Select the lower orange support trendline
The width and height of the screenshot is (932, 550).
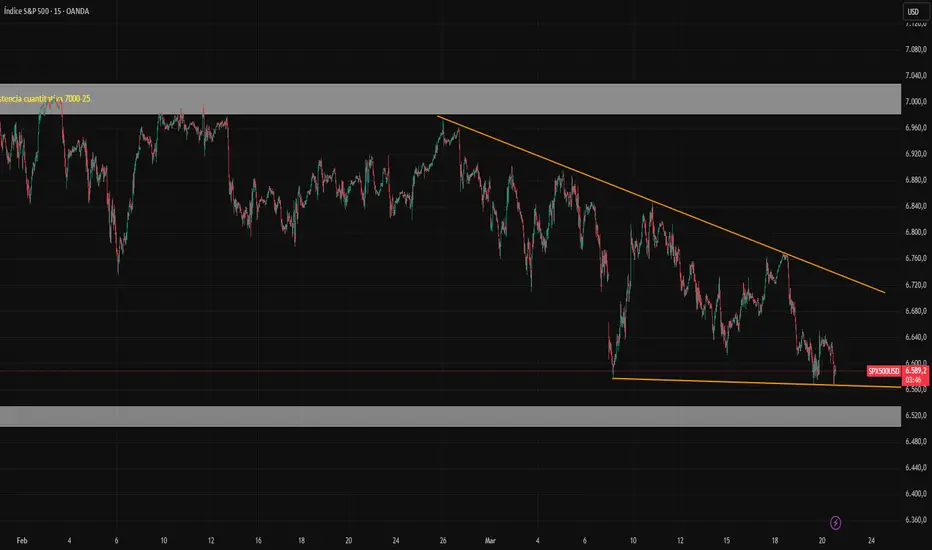(x=756, y=383)
